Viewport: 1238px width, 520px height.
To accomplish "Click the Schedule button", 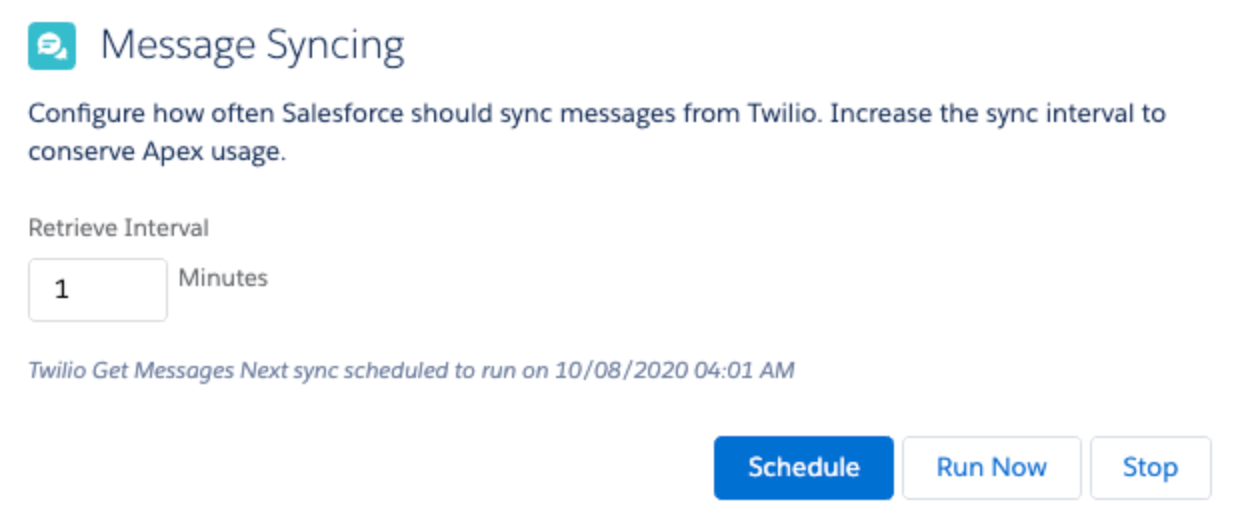I will (803, 467).
